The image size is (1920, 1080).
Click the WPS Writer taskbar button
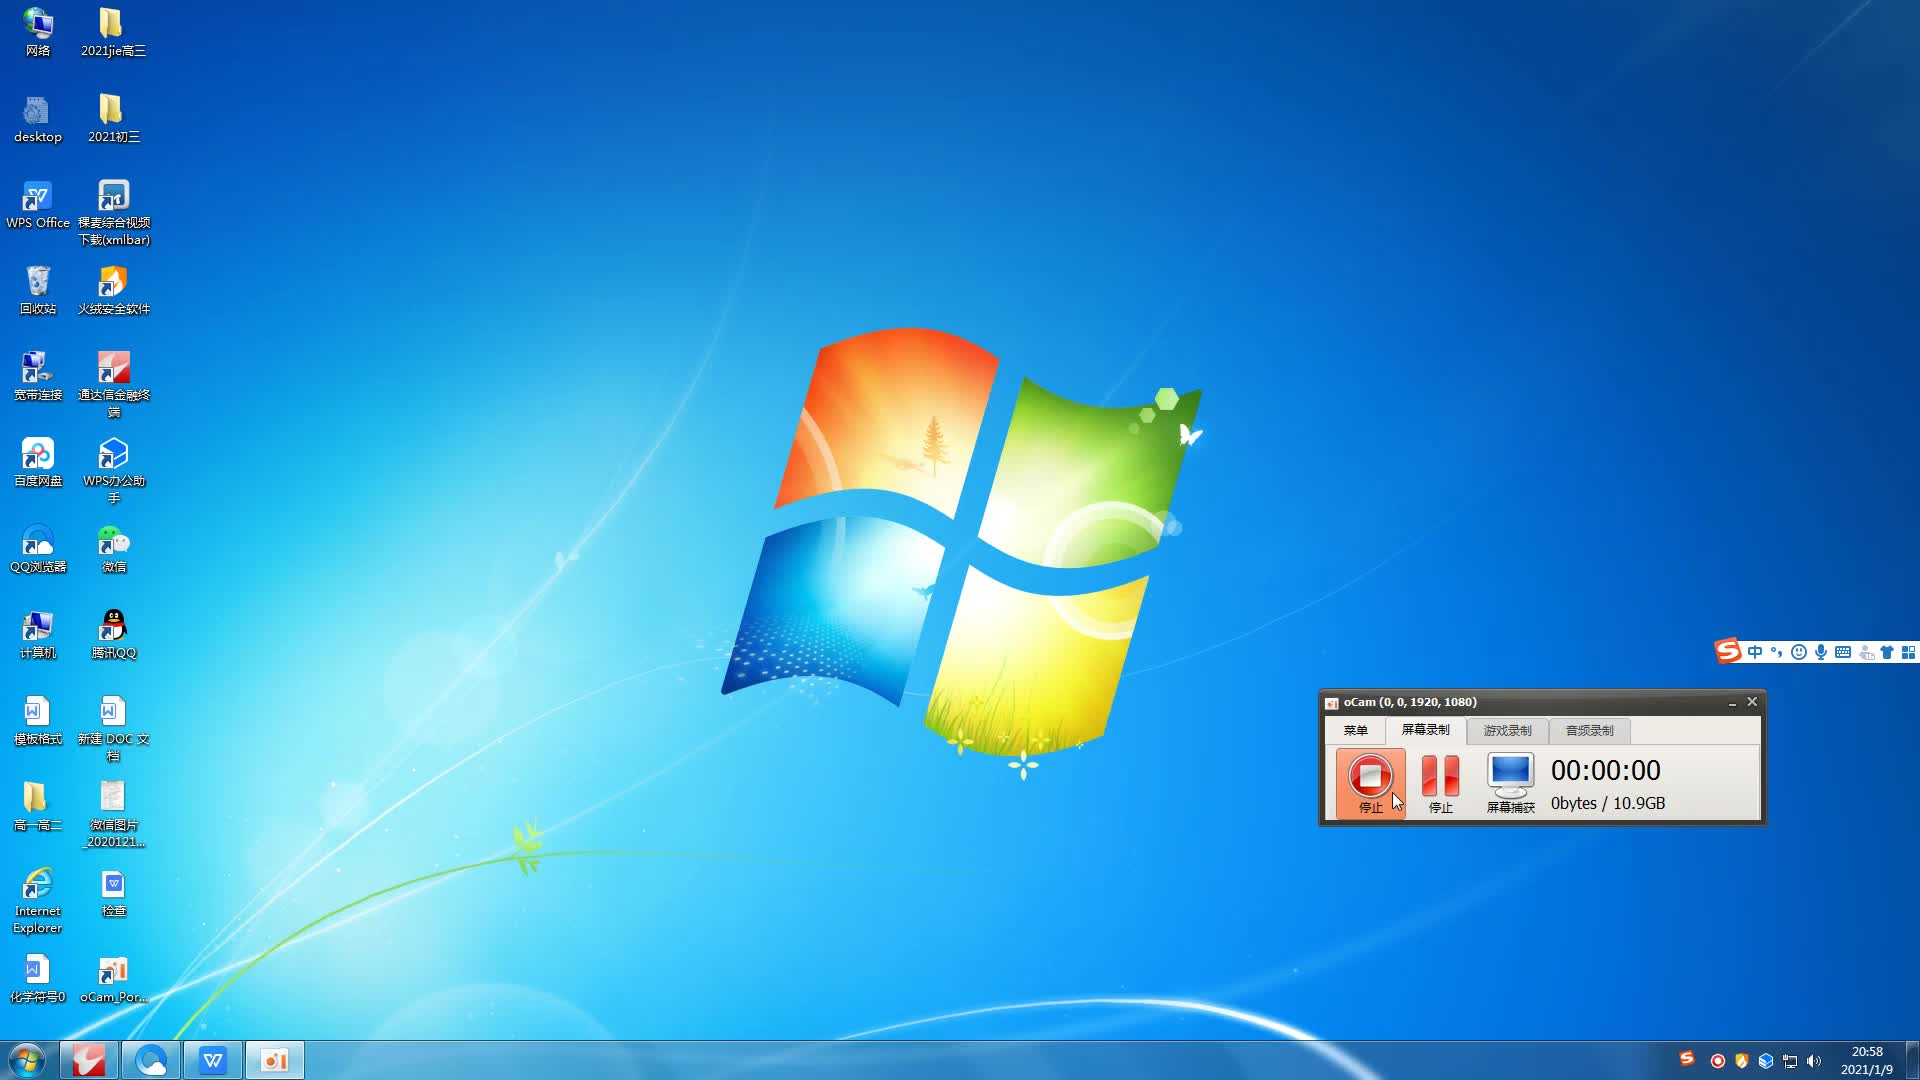213,1060
